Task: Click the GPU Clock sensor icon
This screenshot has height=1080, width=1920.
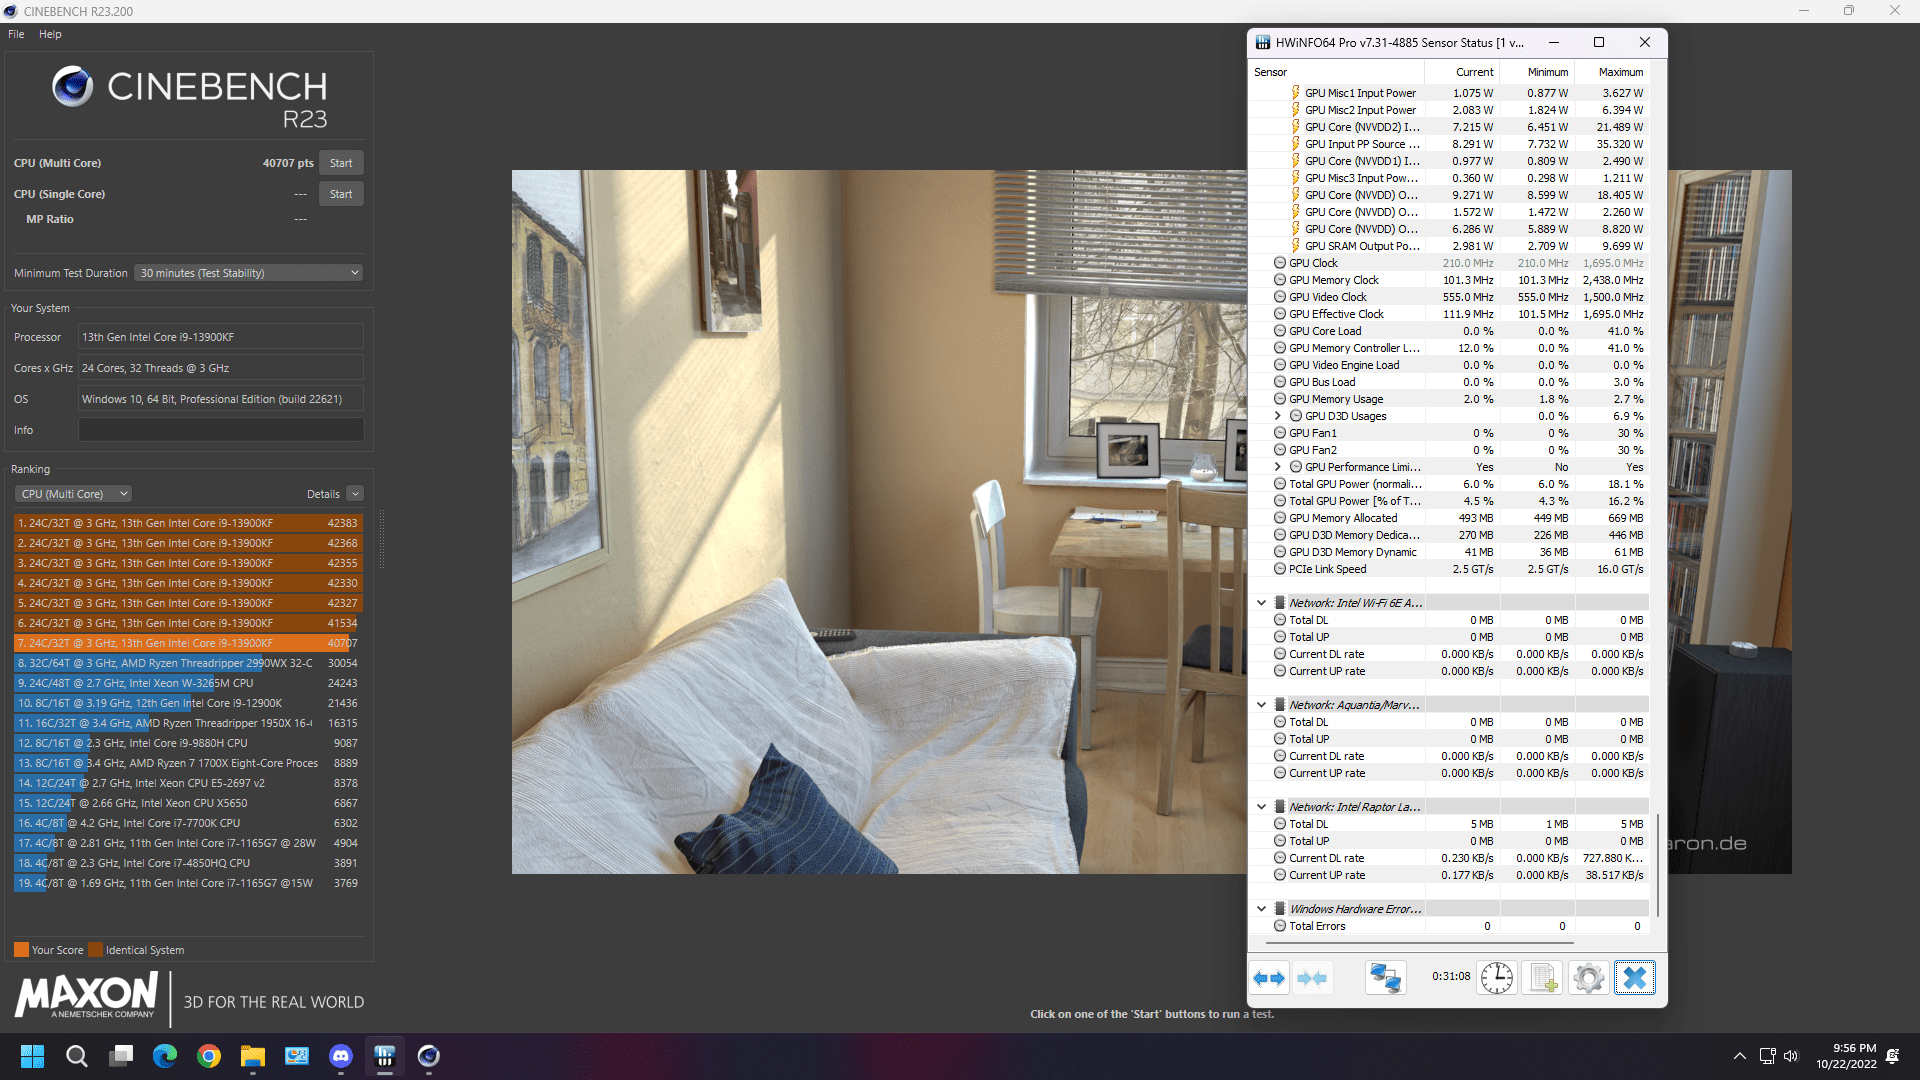Action: coord(1279,263)
